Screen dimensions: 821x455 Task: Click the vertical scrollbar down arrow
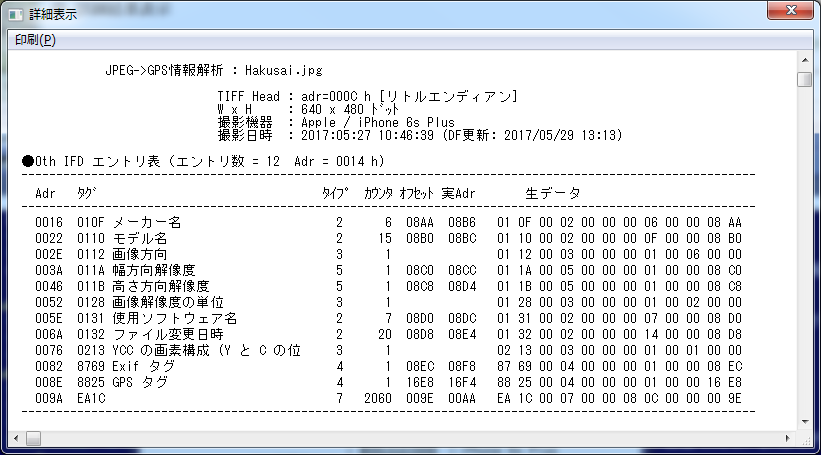(804, 420)
